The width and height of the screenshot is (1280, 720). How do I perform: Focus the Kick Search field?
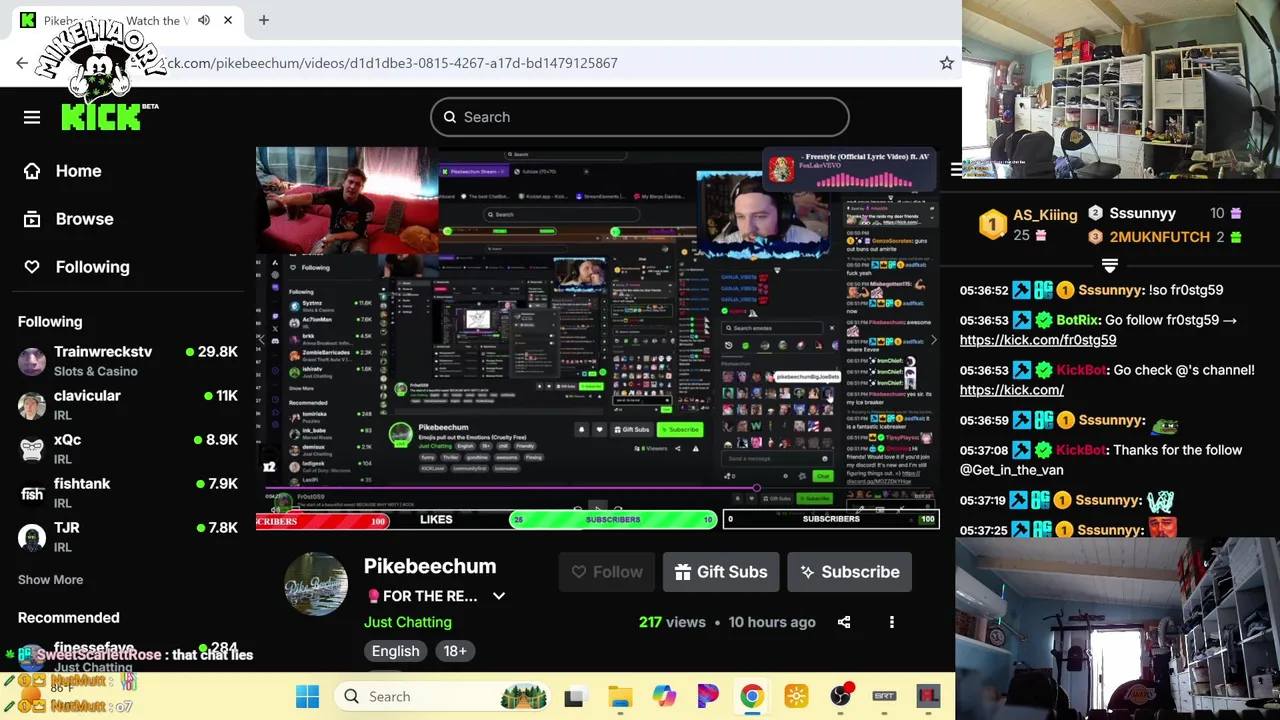(640, 117)
